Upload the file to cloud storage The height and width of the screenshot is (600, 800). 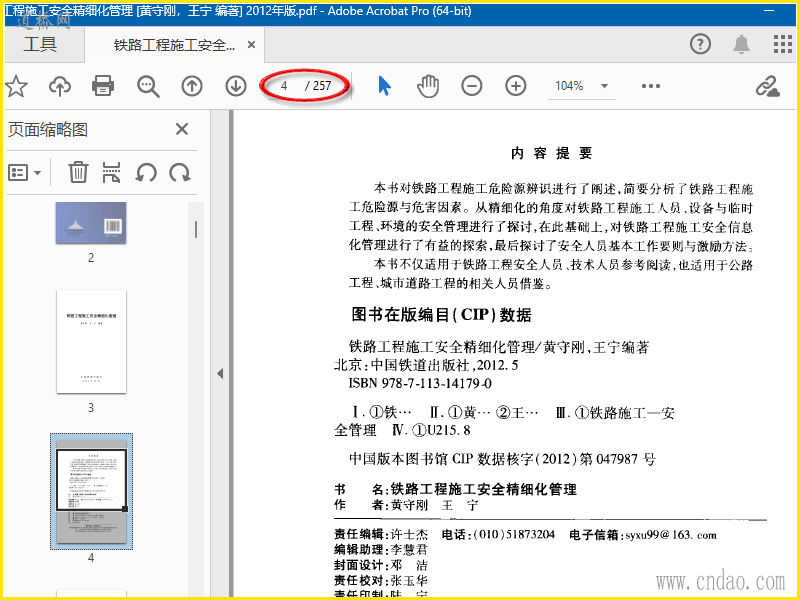point(60,86)
